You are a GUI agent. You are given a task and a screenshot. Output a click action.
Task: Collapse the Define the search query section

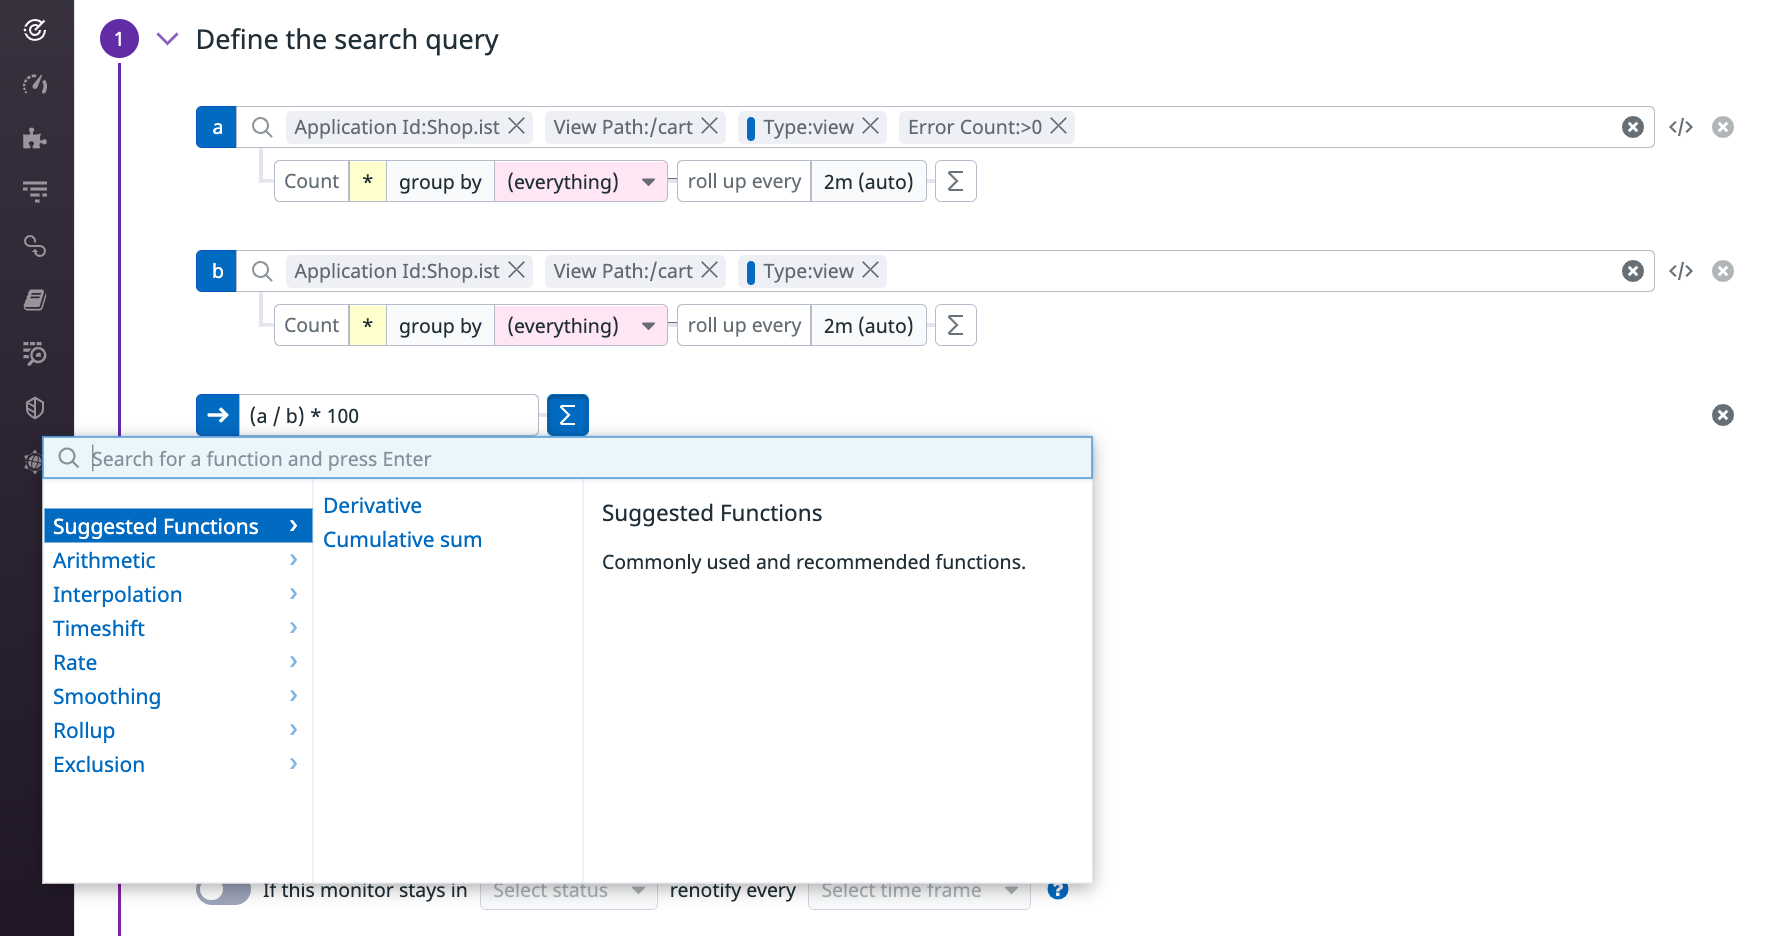(x=167, y=39)
